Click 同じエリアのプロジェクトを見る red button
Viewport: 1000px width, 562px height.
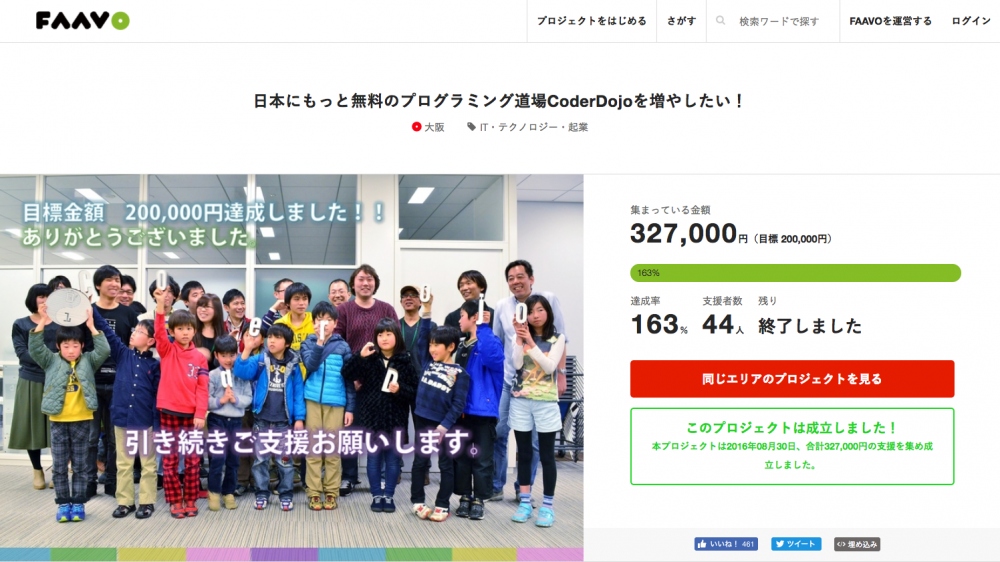(792, 379)
